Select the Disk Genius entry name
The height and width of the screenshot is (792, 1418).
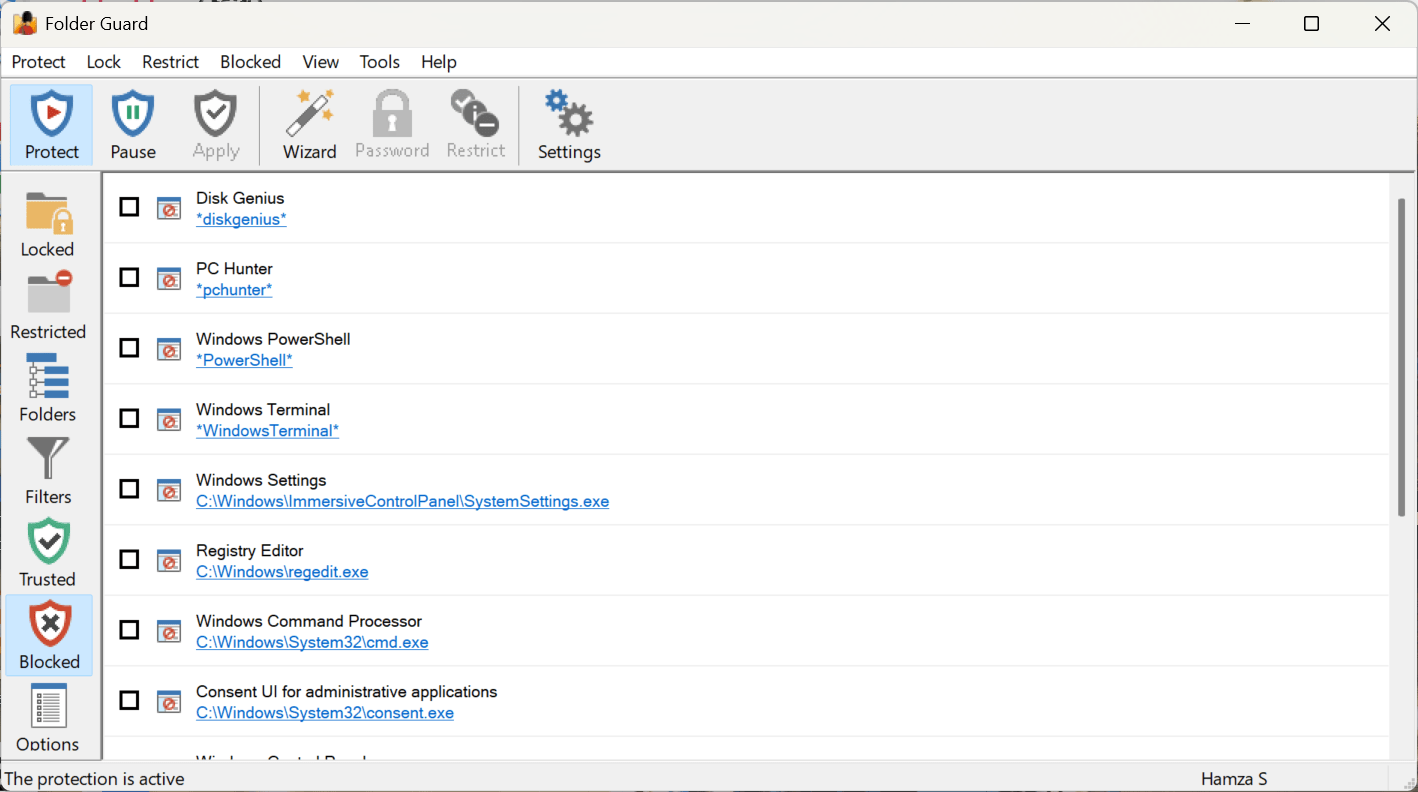tap(240, 198)
